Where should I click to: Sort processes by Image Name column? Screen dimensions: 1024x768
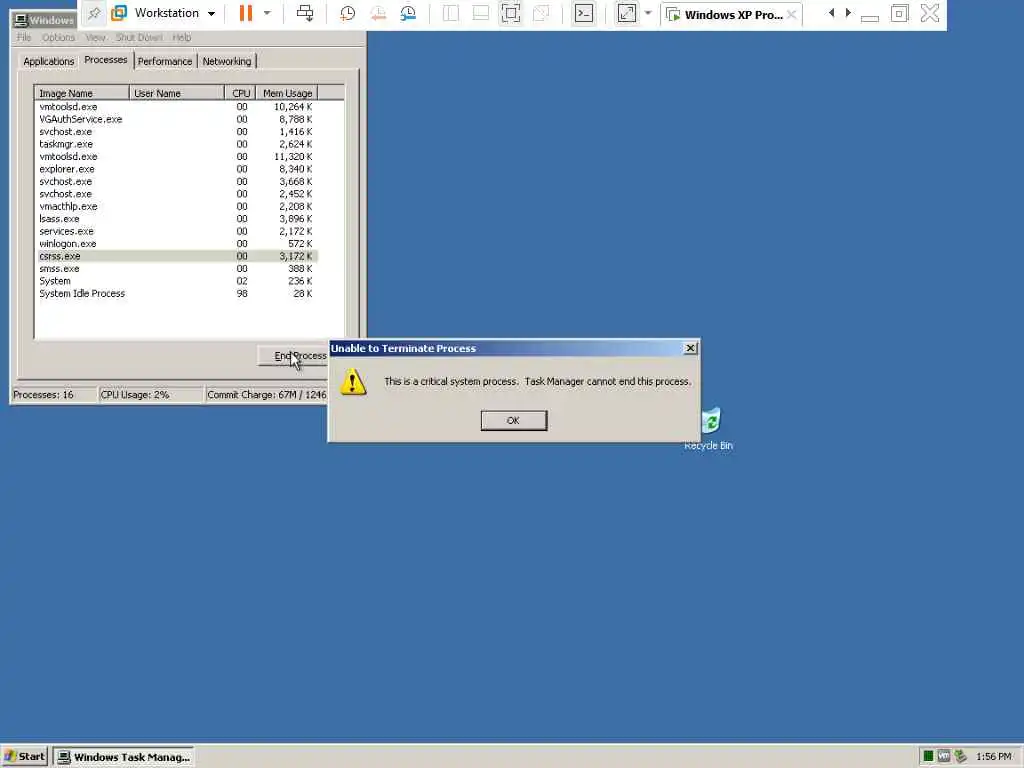click(x=82, y=93)
